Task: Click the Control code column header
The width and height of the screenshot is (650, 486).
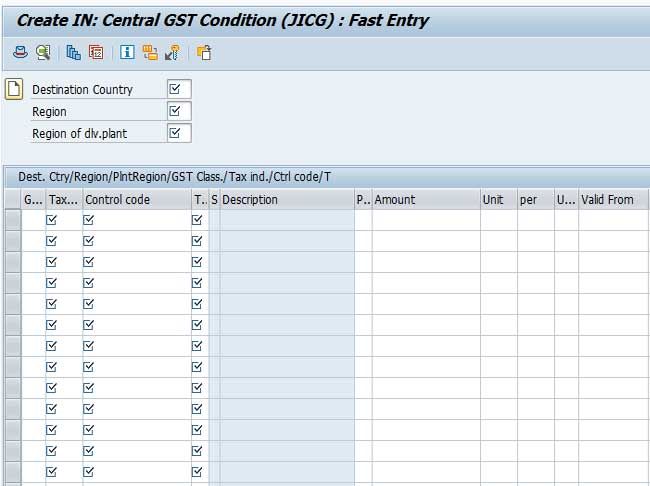Action: pyautogui.click(x=137, y=199)
